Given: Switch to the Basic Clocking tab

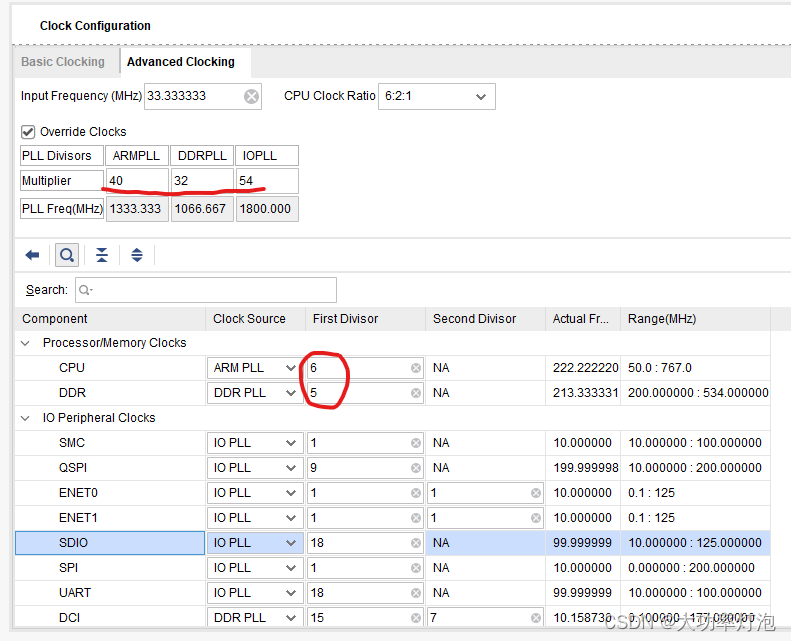Looking at the screenshot, I should 63,62.
